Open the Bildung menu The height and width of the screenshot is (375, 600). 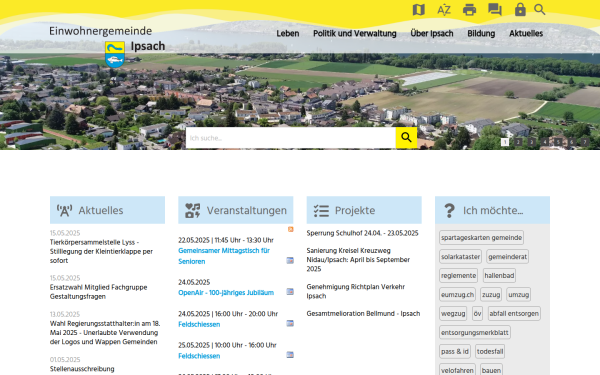click(481, 34)
